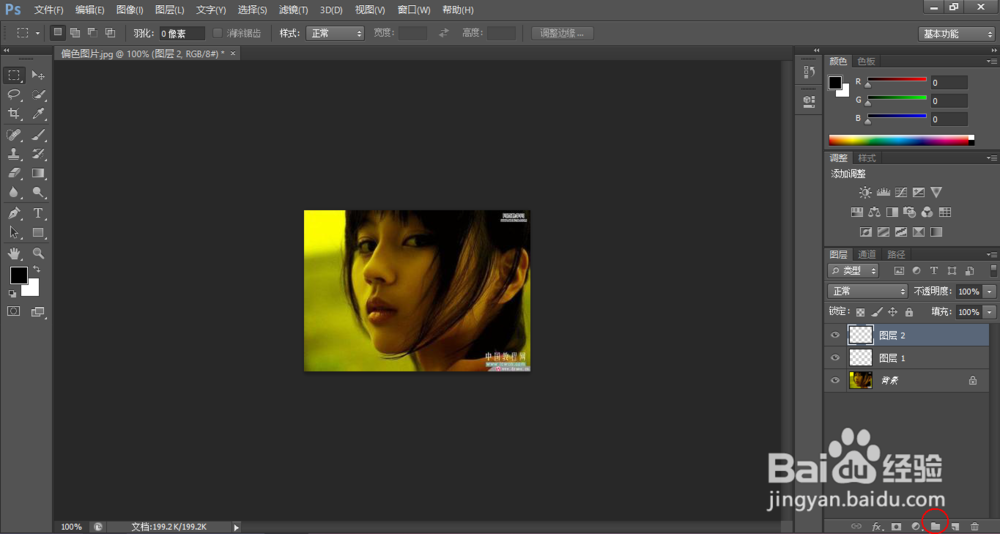Hide the 背景 layer eye icon
Screen dimensions: 1000x534
[835, 380]
